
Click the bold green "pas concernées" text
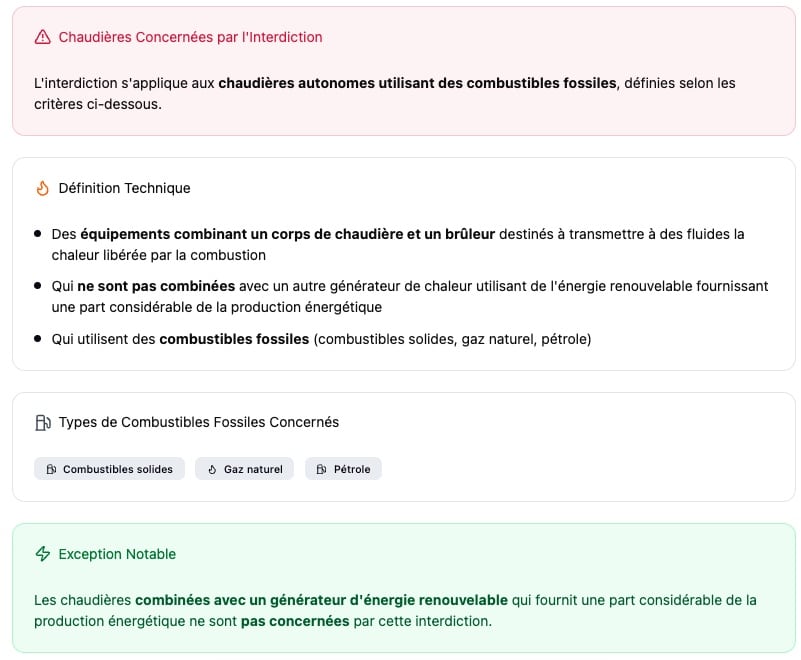click(x=295, y=621)
